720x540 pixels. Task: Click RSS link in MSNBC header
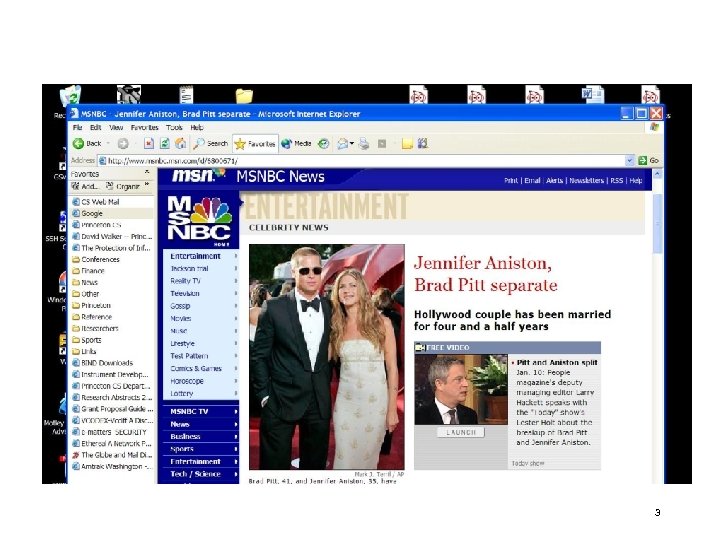(617, 180)
